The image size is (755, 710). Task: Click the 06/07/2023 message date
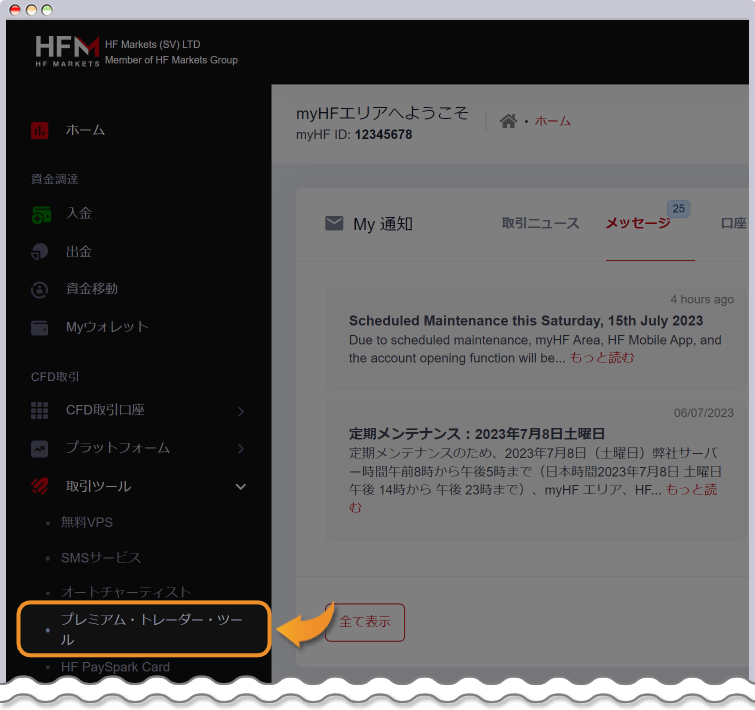tap(703, 413)
